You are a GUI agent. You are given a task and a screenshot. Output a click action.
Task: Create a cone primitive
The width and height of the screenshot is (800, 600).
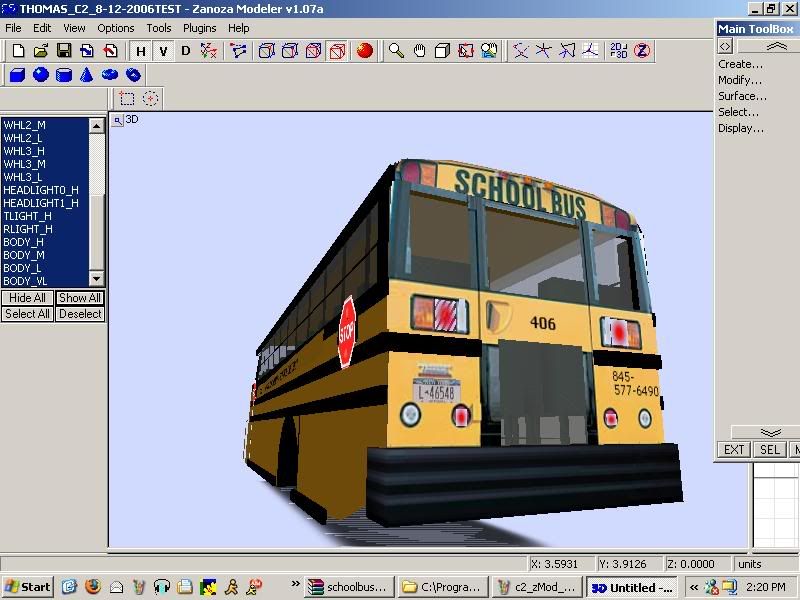click(x=87, y=75)
